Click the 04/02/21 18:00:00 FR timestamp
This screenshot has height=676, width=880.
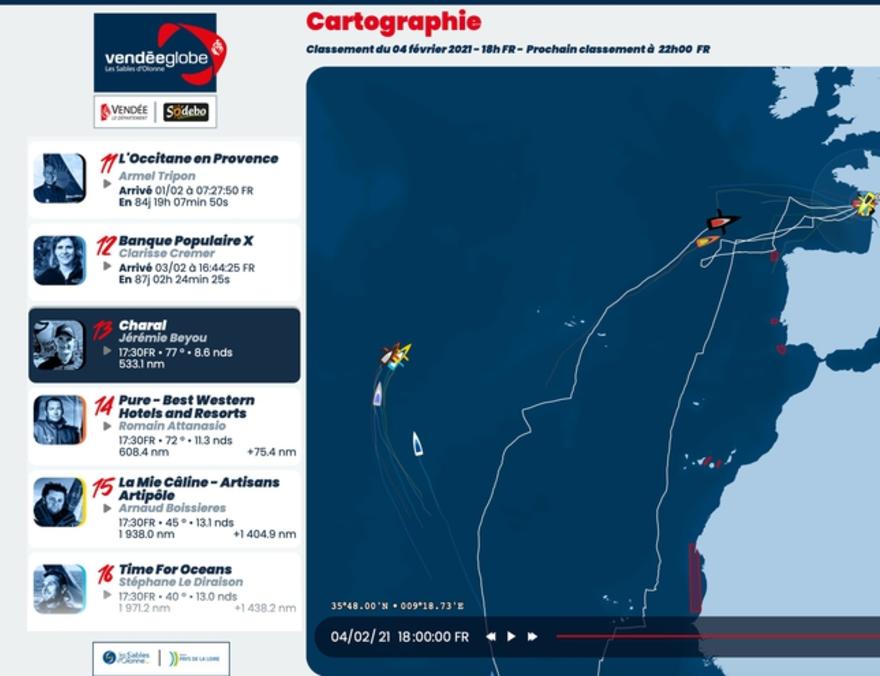[x=400, y=637]
